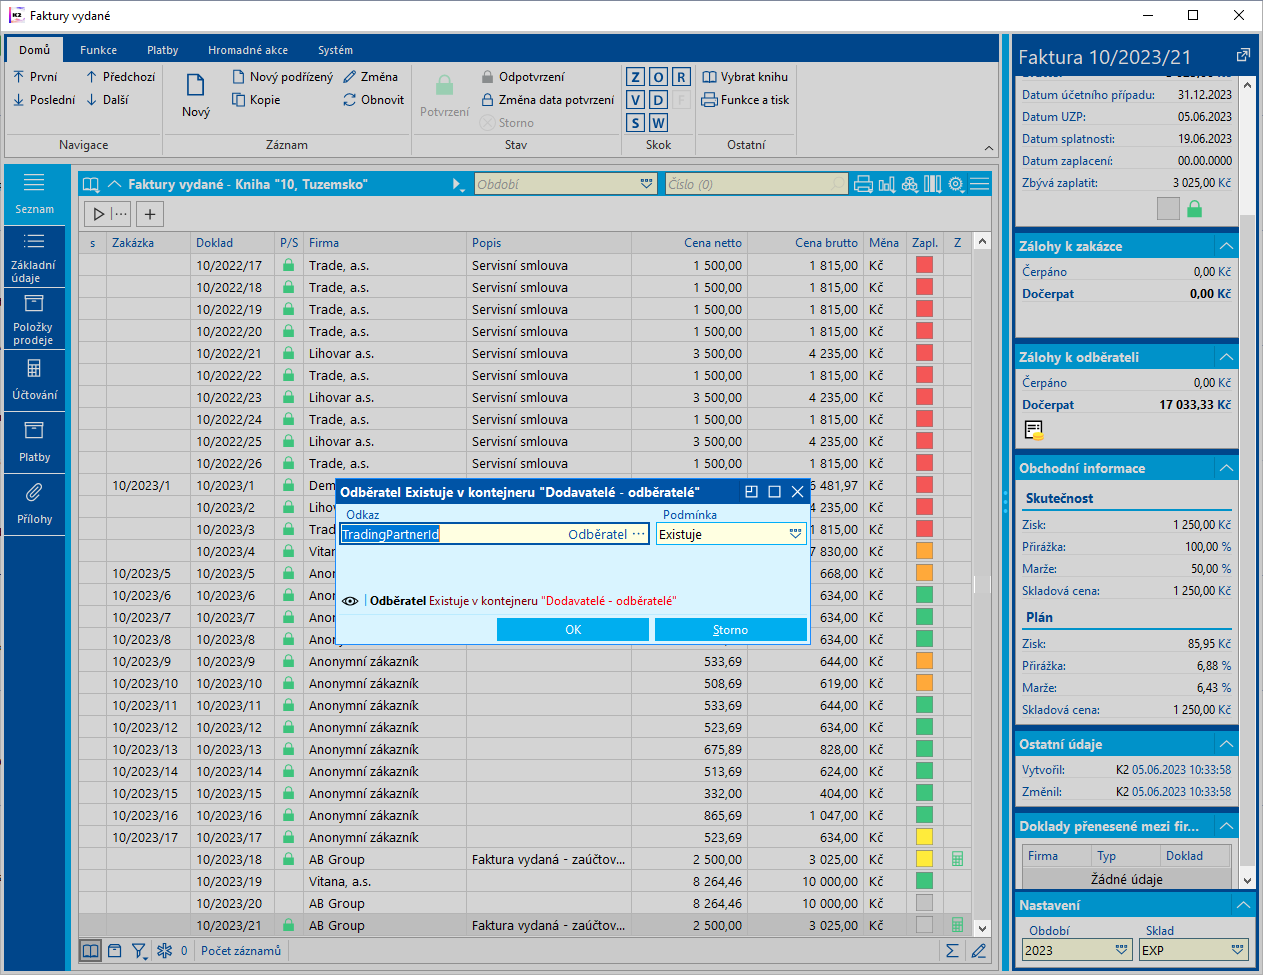Screen dimensions: 1263x975
Task: Open the Podmínka Existuje dropdown
Action: [795, 534]
